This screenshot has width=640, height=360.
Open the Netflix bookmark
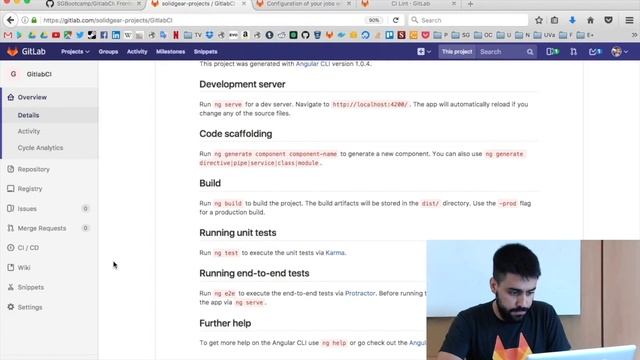click(x=176, y=35)
